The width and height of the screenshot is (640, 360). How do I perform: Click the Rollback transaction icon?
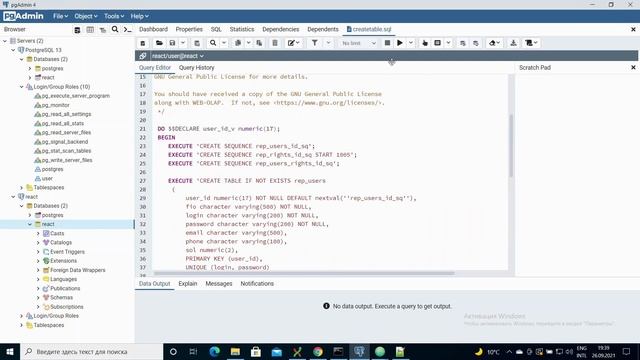pos(476,43)
